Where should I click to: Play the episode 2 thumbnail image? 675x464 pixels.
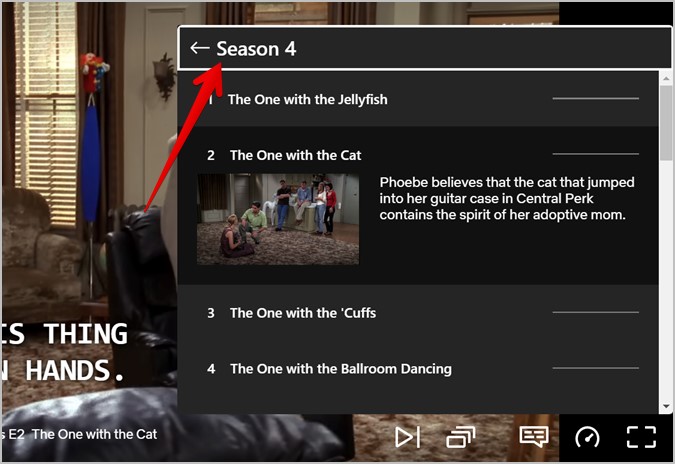click(x=278, y=219)
